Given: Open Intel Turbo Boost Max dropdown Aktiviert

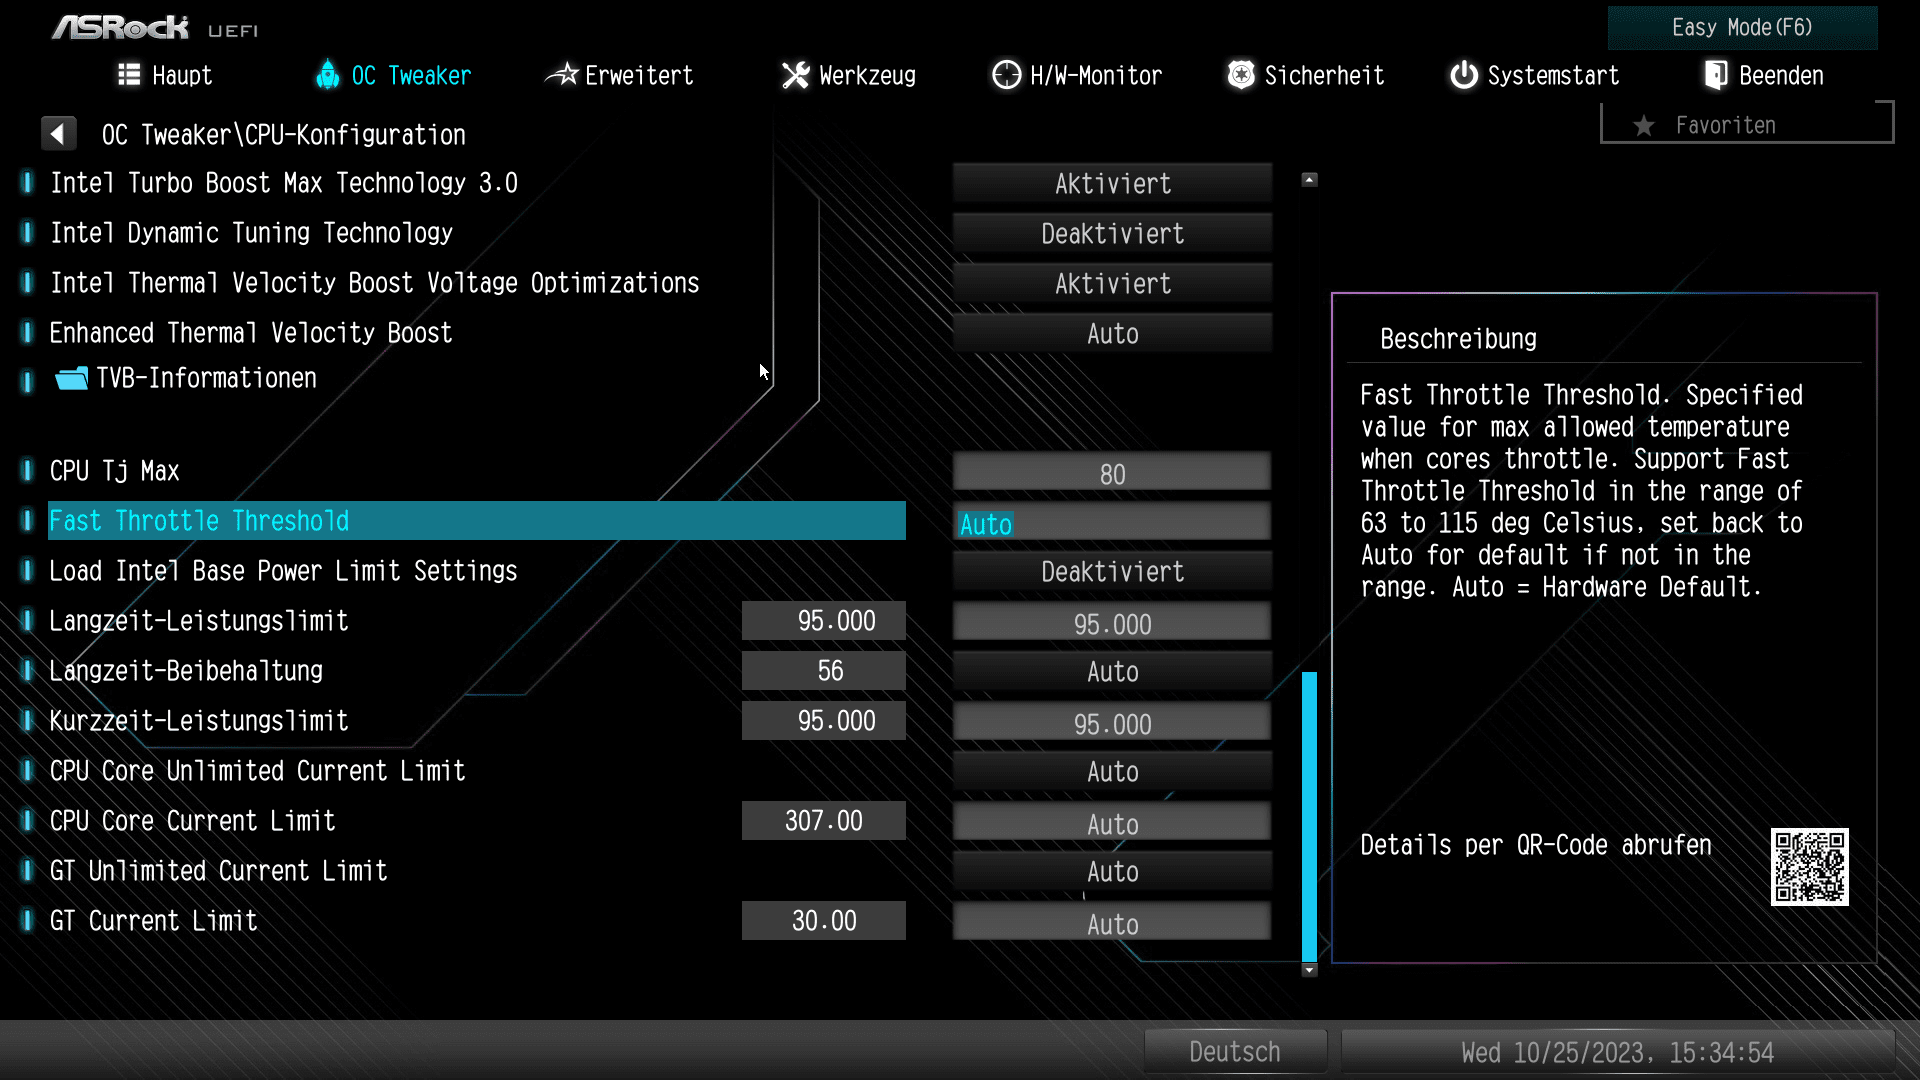Looking at the screenshot, I should pyautogui.click(x=1112, y=184).
